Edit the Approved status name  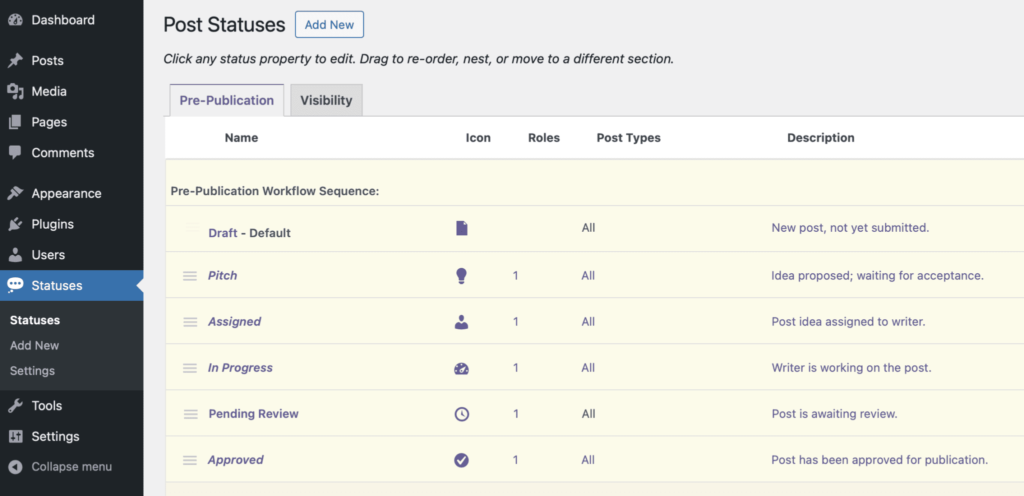[236, 460]
